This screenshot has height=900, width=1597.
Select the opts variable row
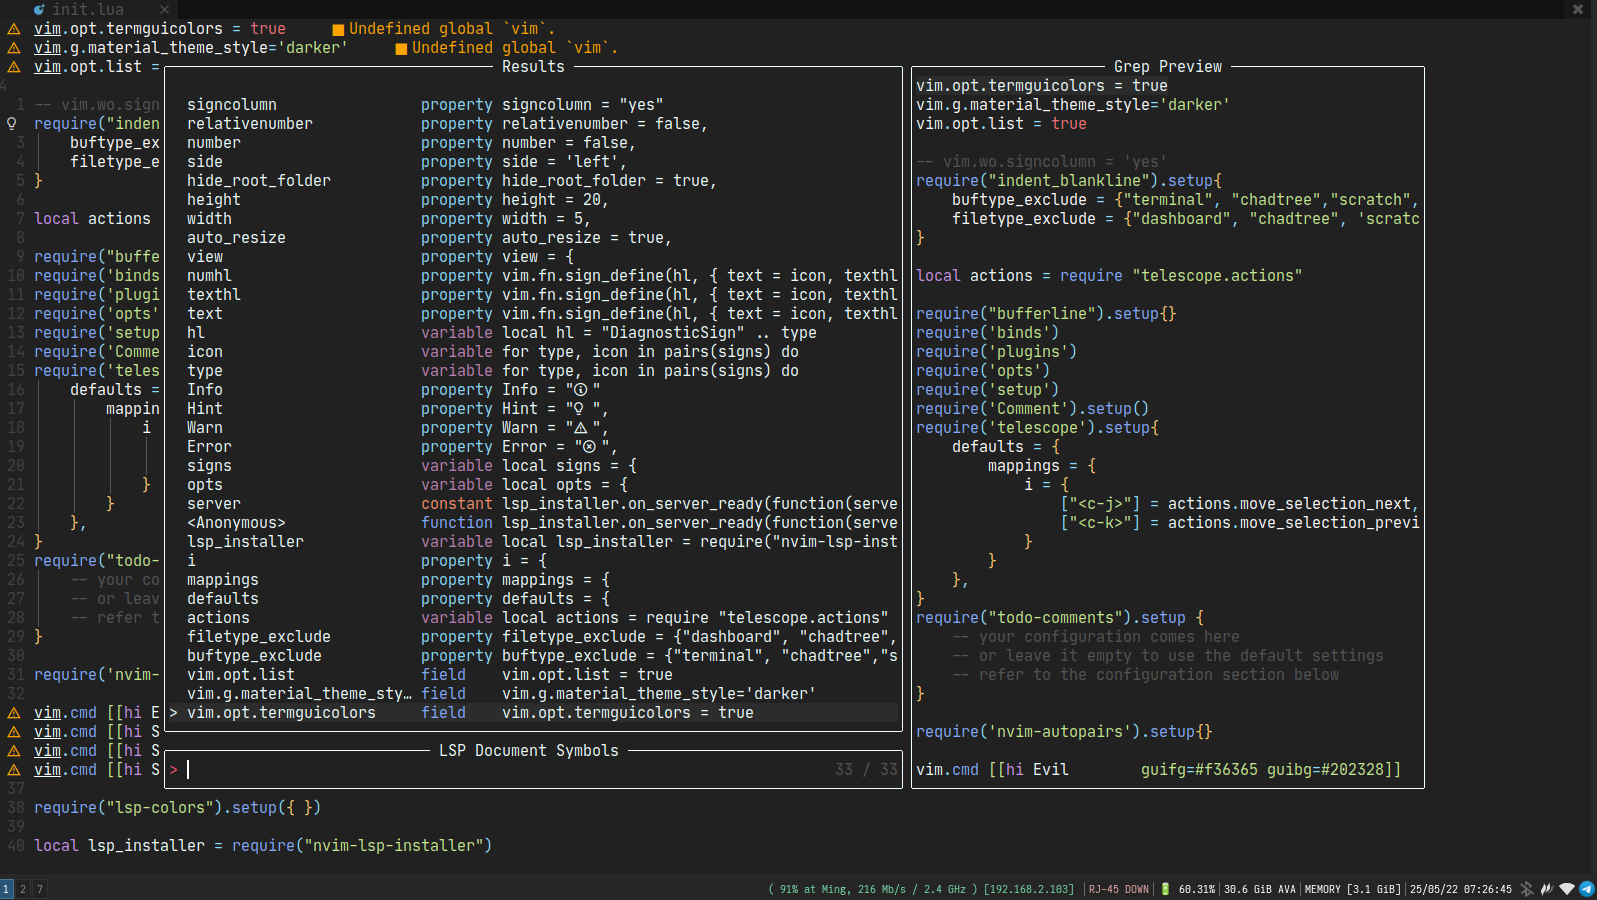point(535,485)
